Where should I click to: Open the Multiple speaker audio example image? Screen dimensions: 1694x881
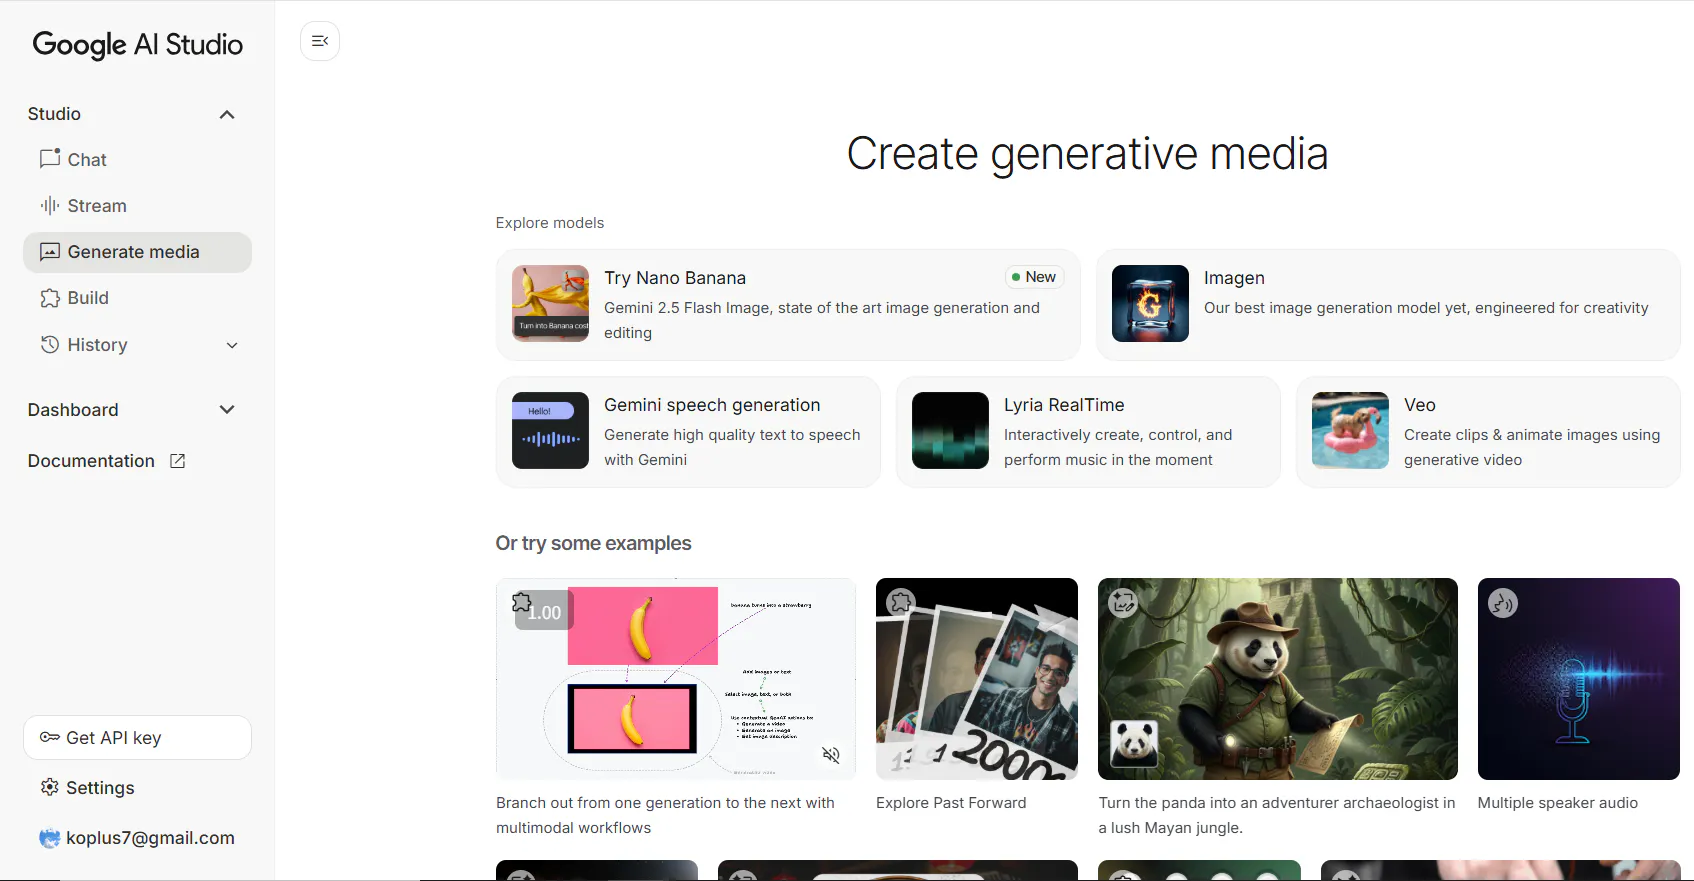click(x=1579, y=679)
